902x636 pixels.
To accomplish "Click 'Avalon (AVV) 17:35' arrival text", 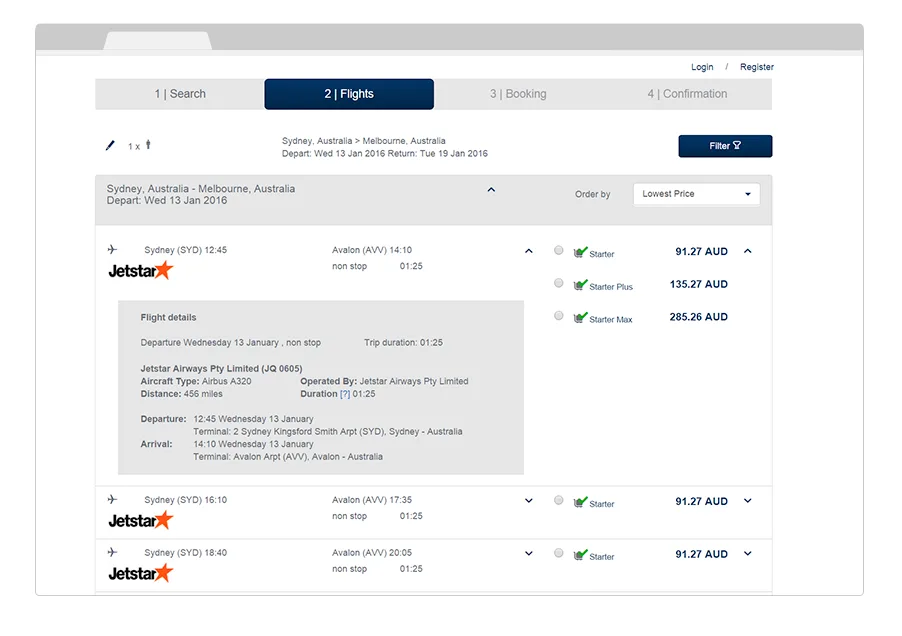I will [372, 500].
